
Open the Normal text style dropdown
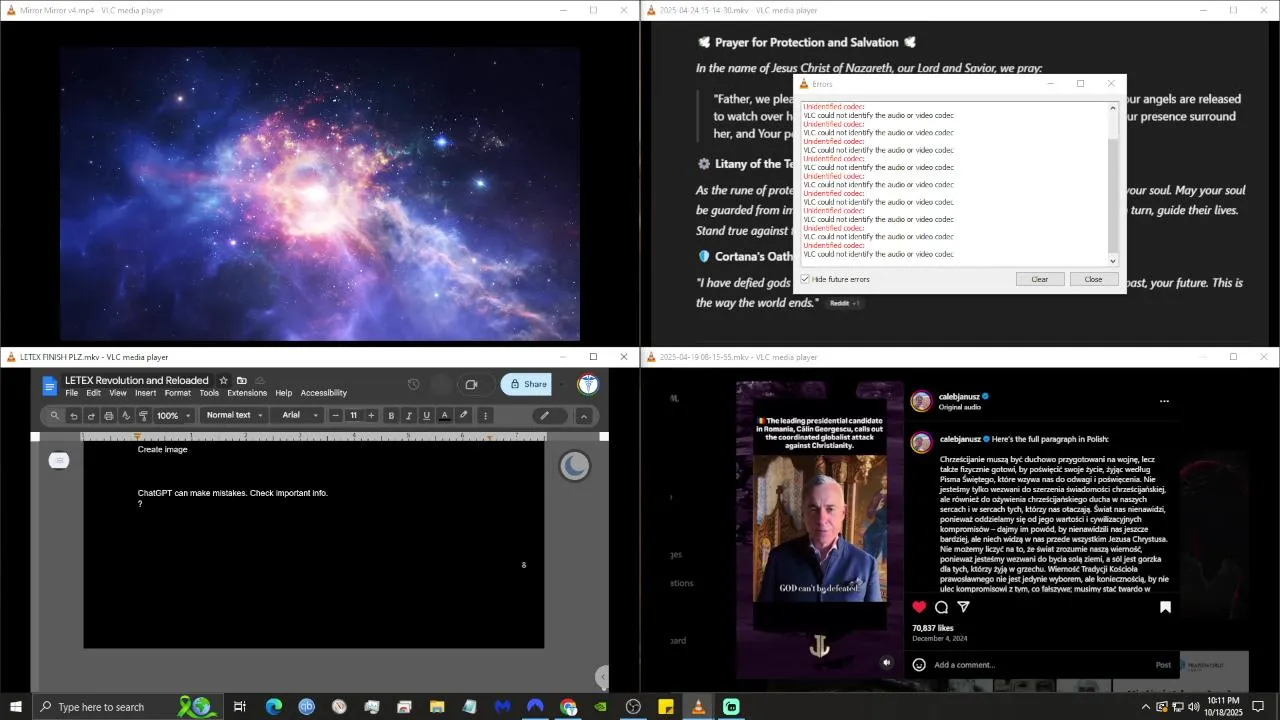235,415
